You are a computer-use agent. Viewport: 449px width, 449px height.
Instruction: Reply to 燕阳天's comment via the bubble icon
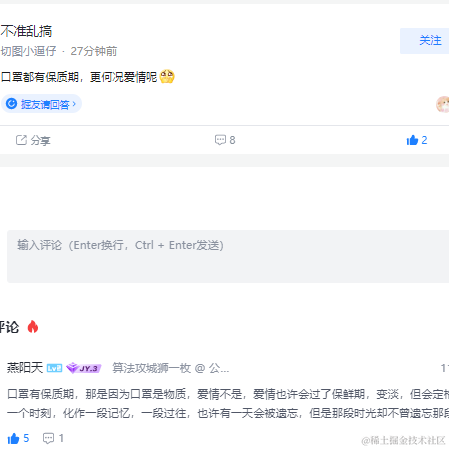pyautogui.click(x=48, y=438)
